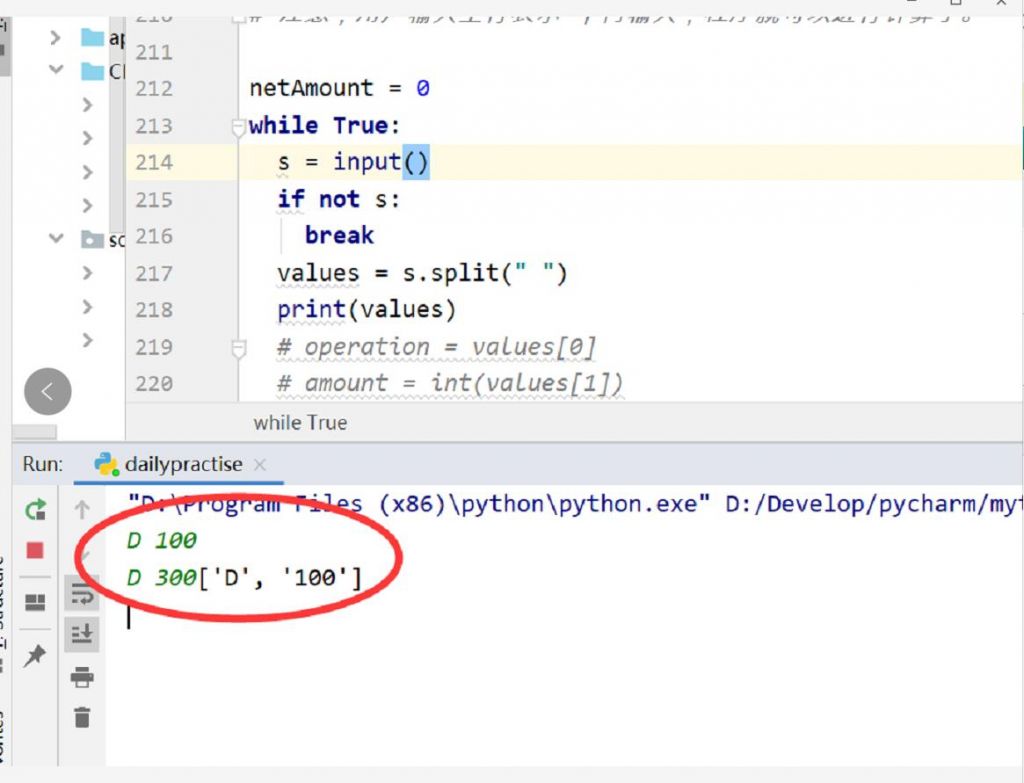Stop the running process with red square
The image size is (1024, 783).
[x=35, y=551]
